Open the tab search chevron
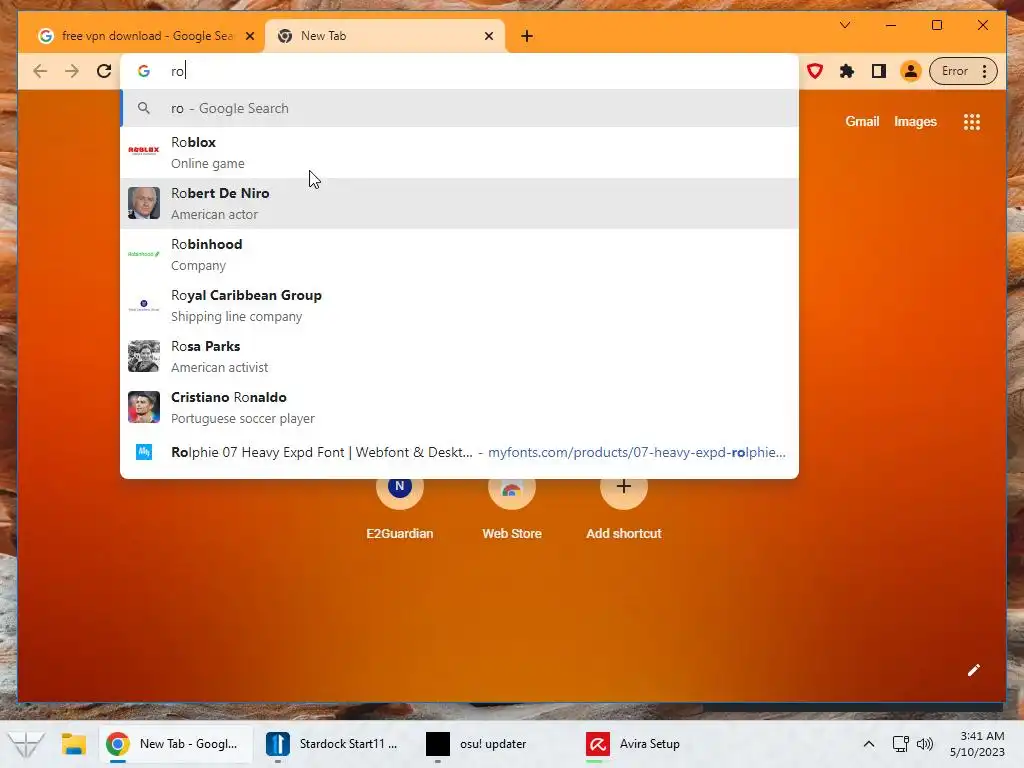The height and width of the screenshot is (768, 1024). pos(844,25)
